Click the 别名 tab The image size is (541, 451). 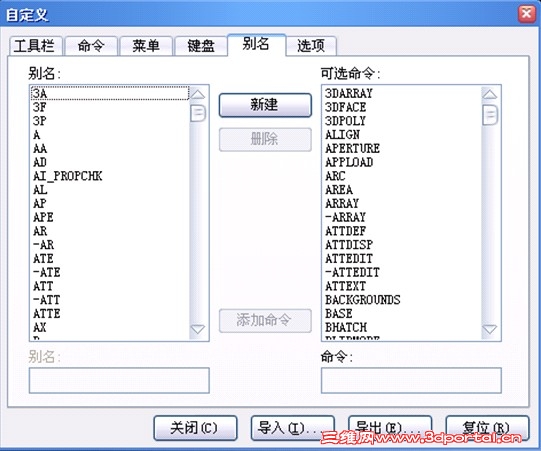pyautogui.click(x=256, y=44)
